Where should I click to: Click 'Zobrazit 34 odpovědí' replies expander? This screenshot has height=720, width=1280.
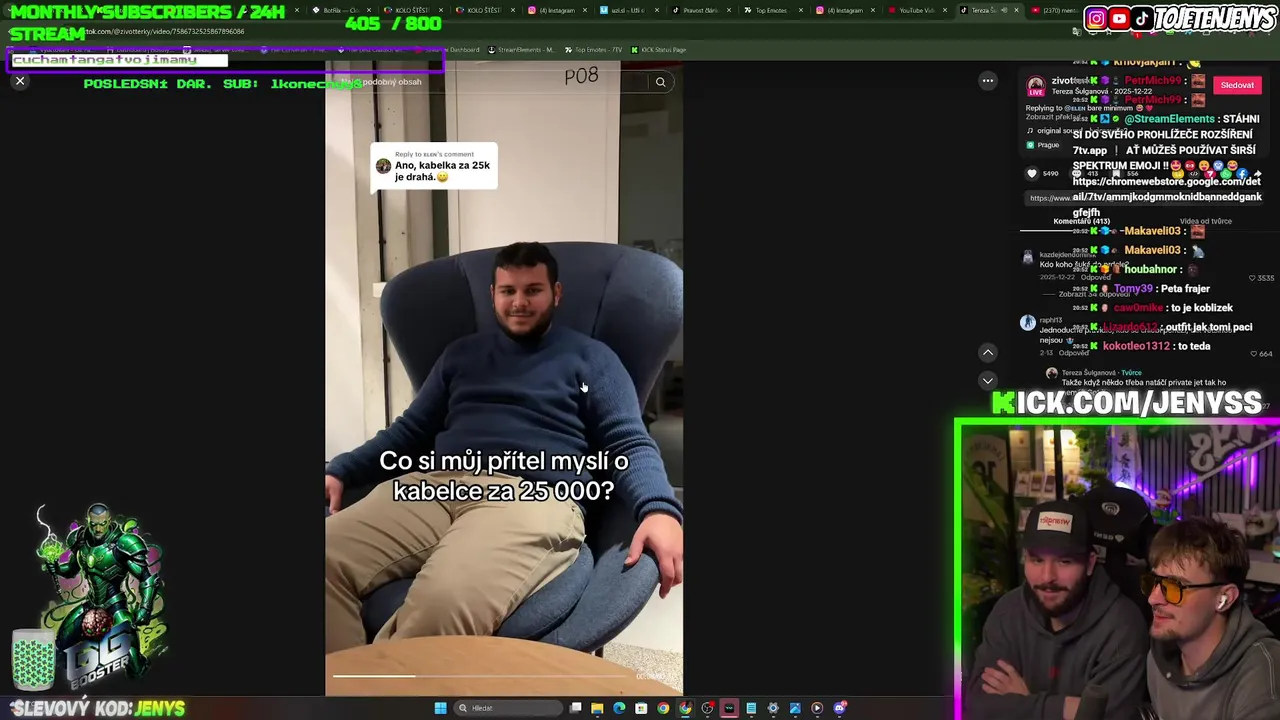pyautogui.click(x=1094, y=294)
